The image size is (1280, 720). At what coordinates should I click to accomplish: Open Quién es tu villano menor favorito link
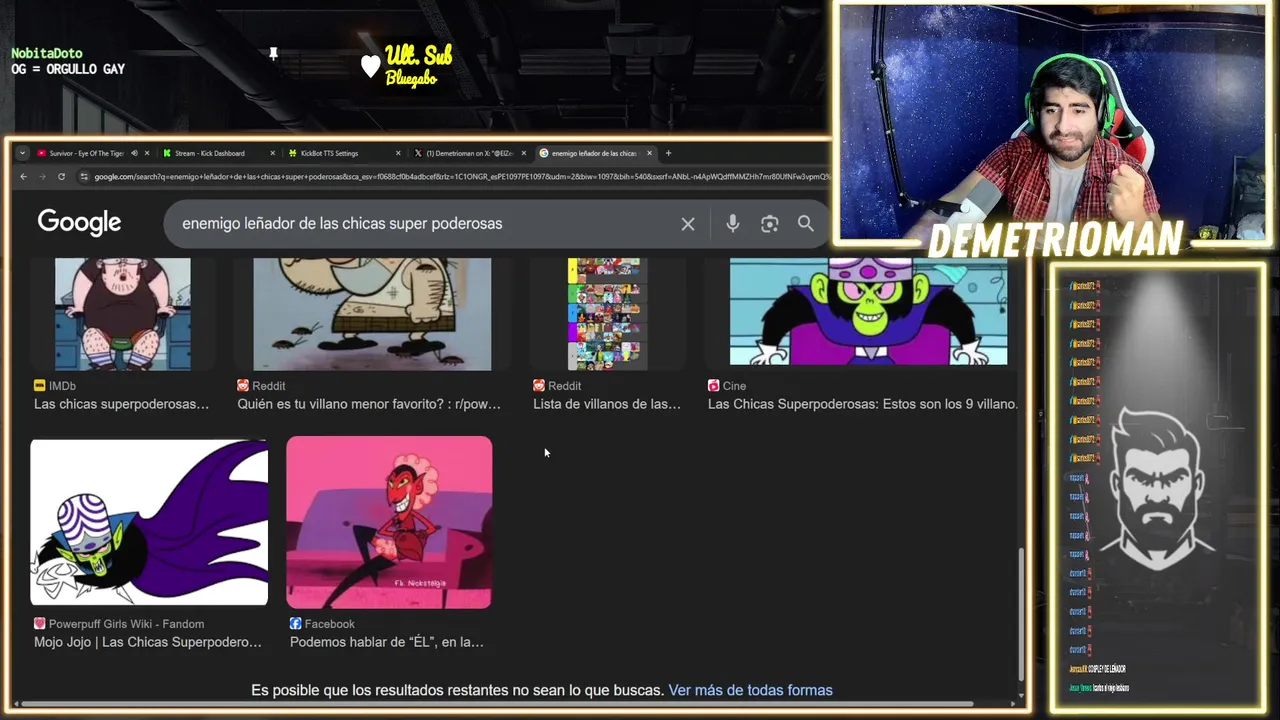[x=369, y=404]
